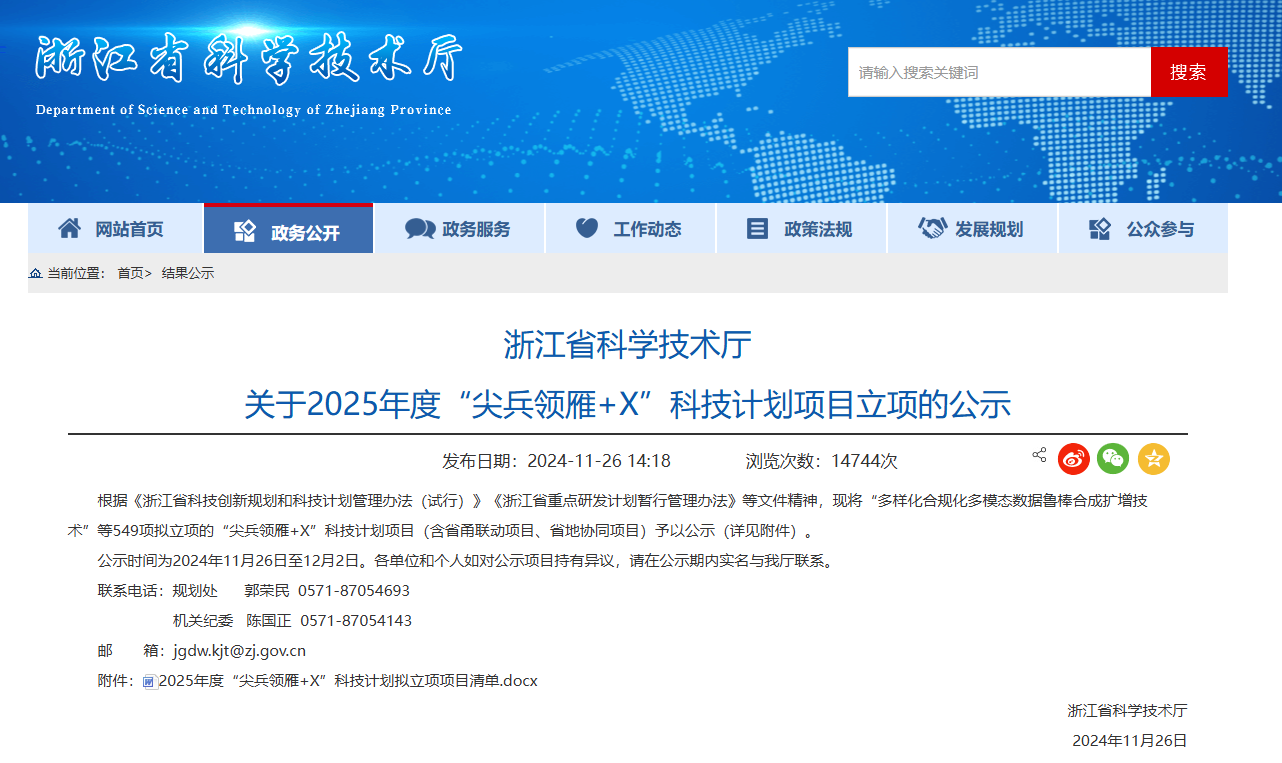Click breadcrumb home icon beside 当前位置
Viewport: 1282px width, 763px height.
click(x=35, y=273)
